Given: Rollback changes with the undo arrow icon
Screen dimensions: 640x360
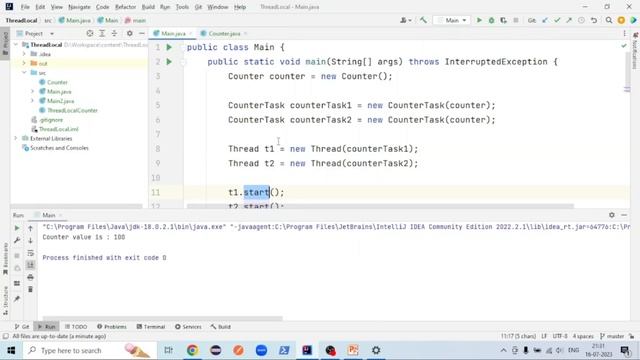Looking at the screenshot, I should 594,20.
